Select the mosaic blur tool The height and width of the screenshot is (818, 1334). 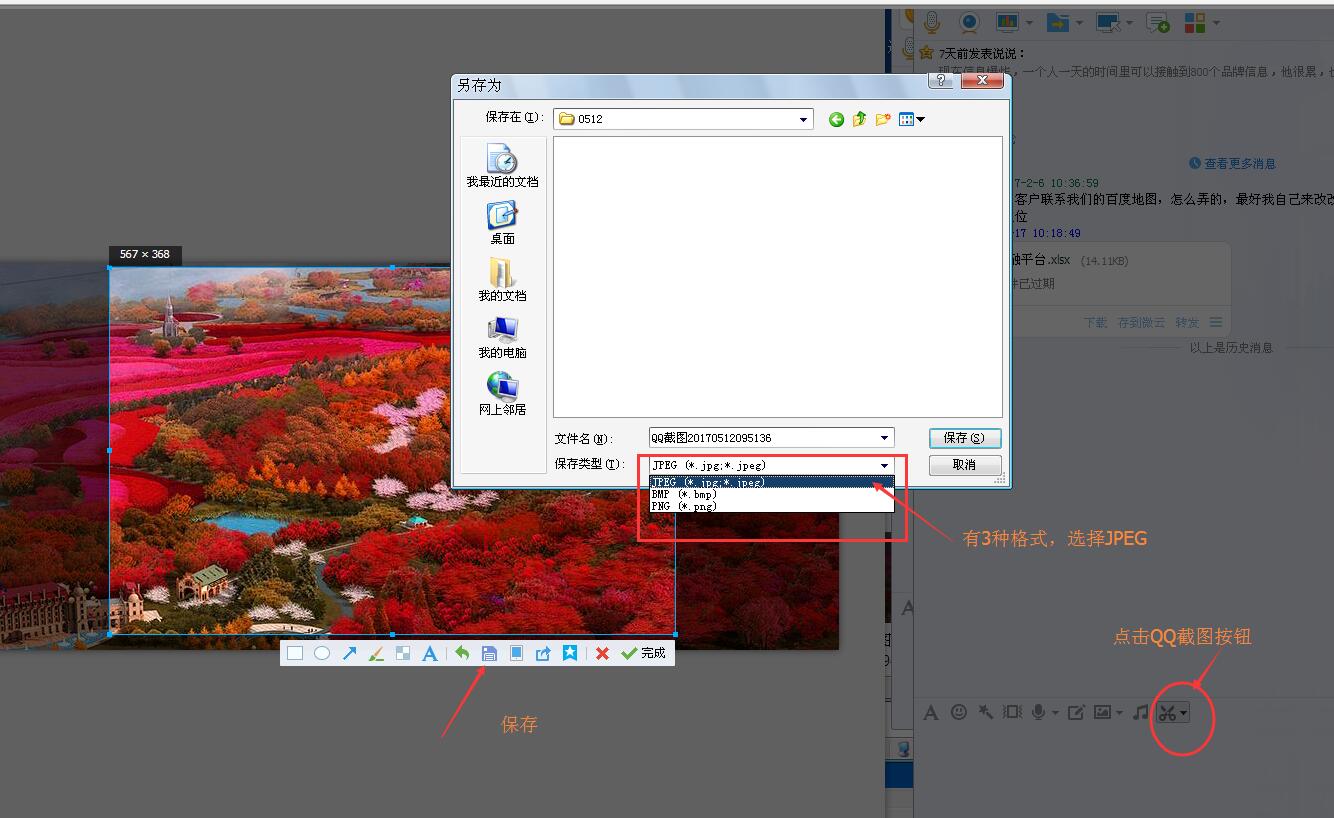pos(403,653)
